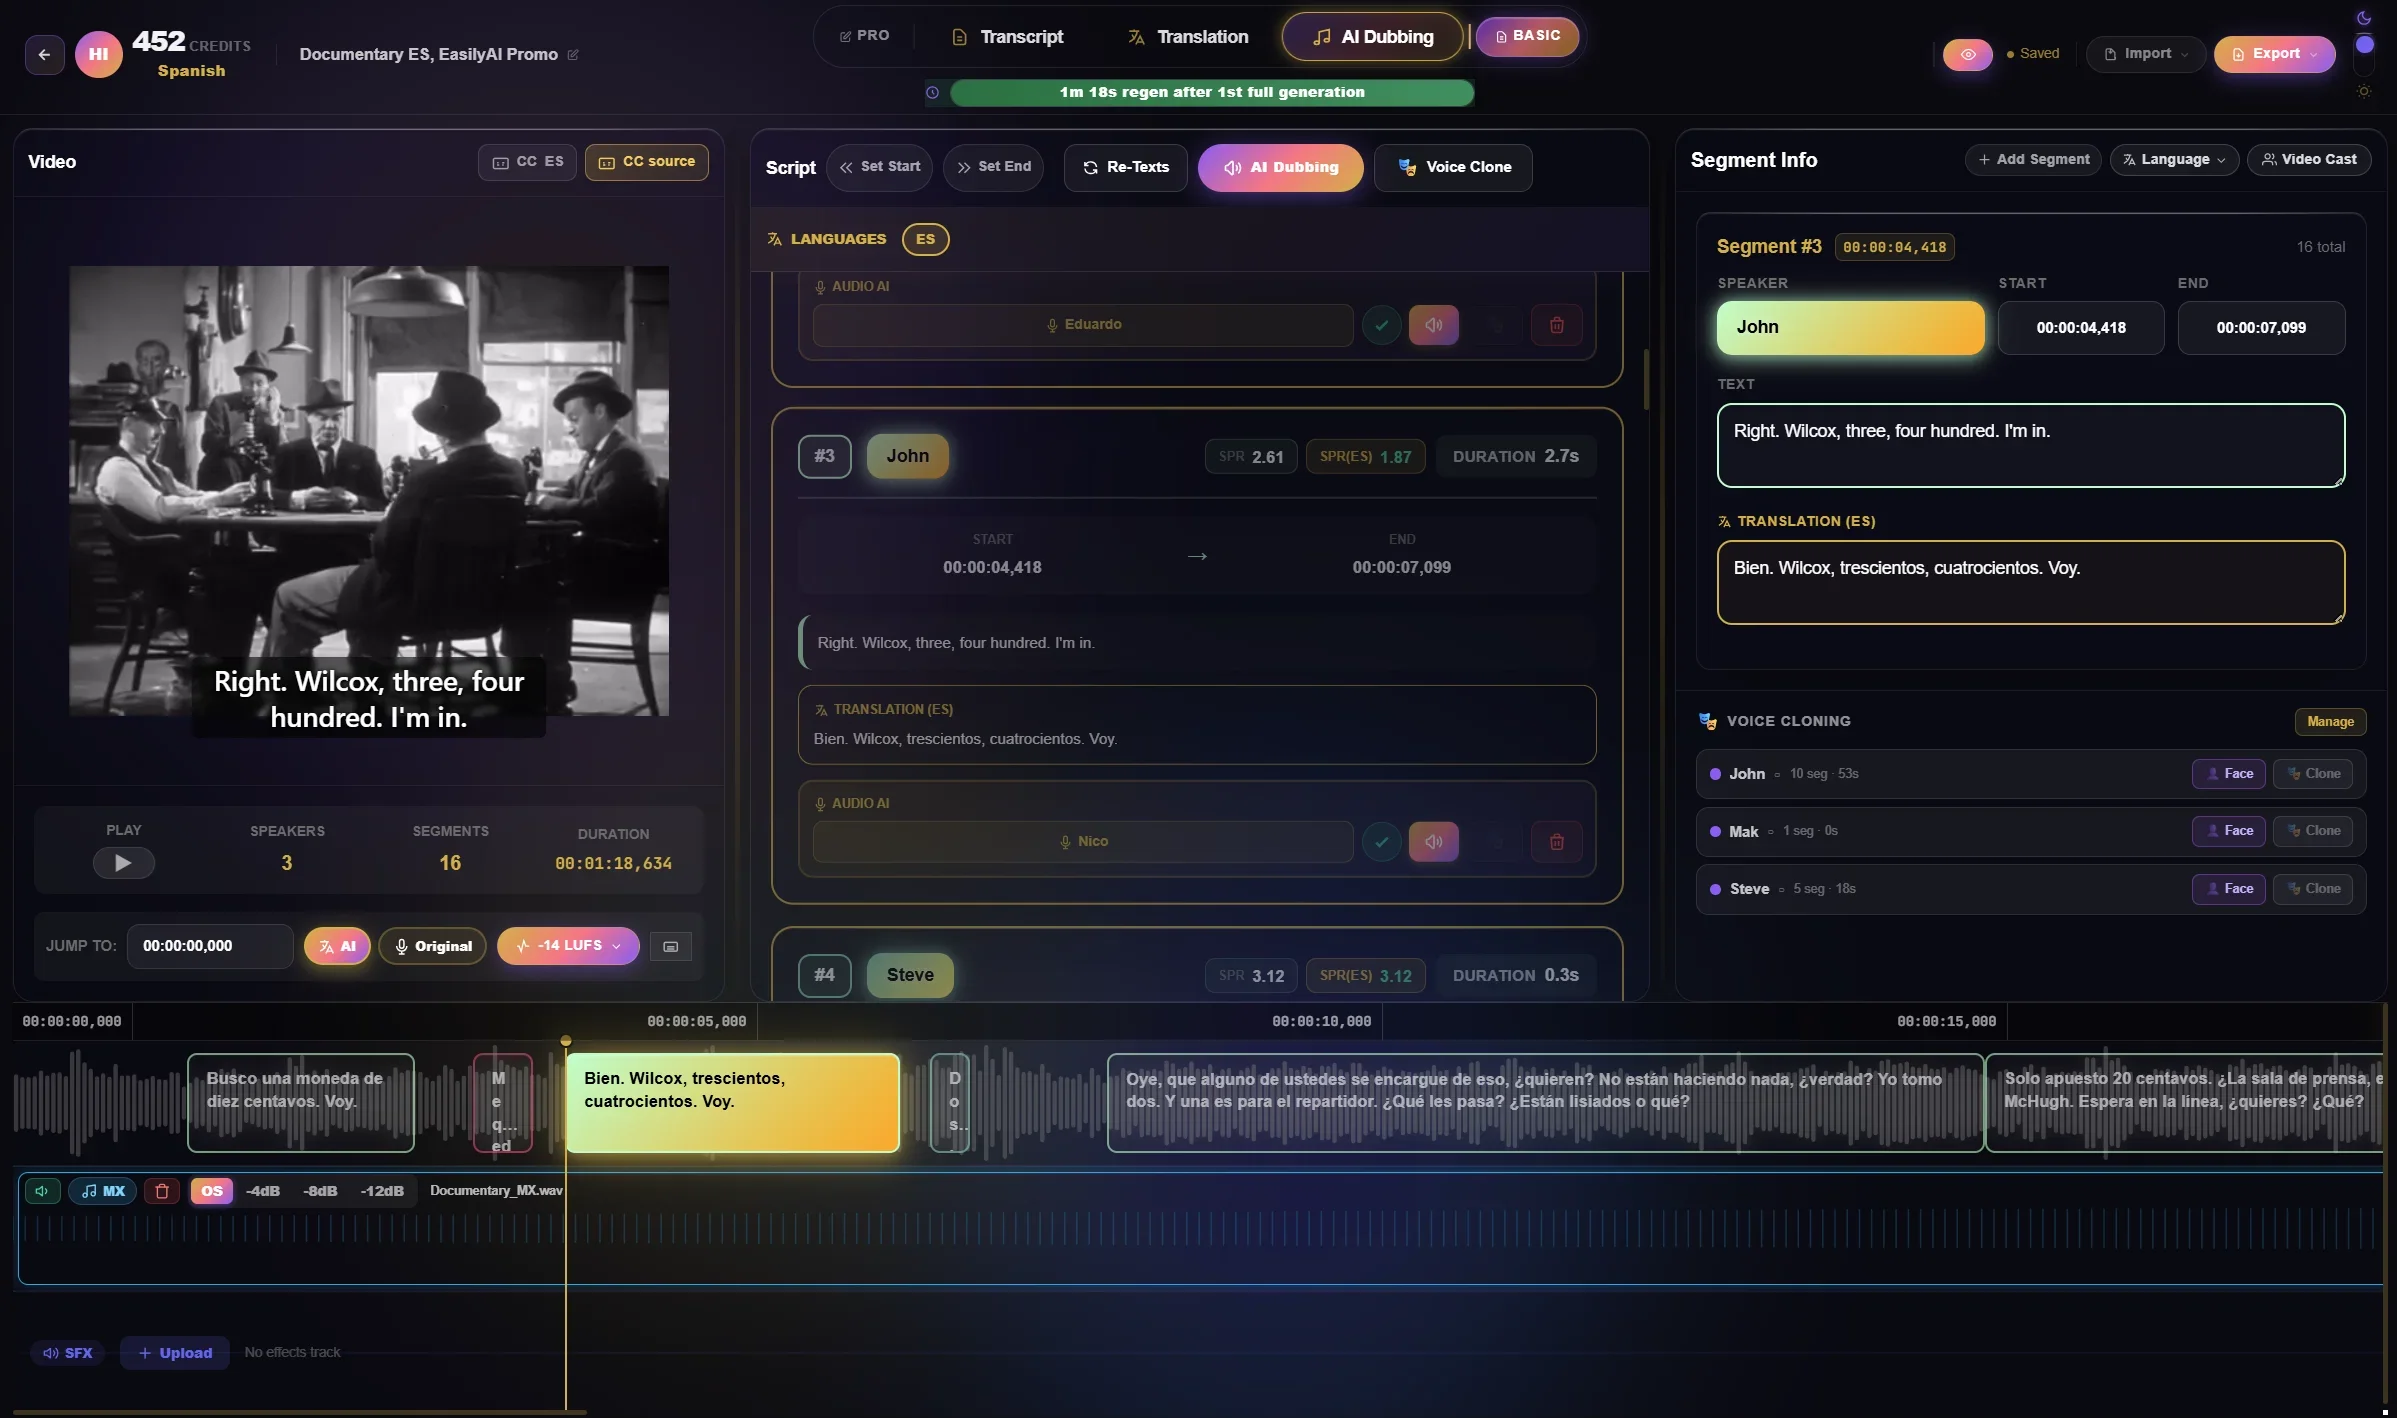Open the John speaker selector
This screenshot has height=1418, width=2397.
1850,328
